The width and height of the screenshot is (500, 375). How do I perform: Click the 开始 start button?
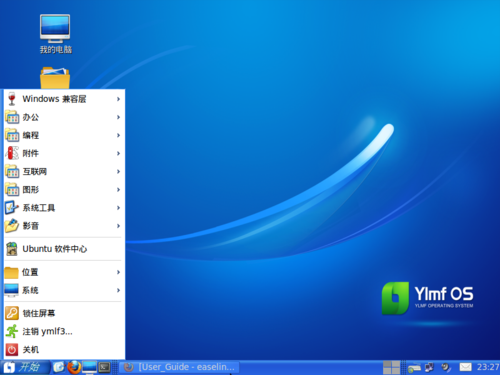tap(25, 367)
